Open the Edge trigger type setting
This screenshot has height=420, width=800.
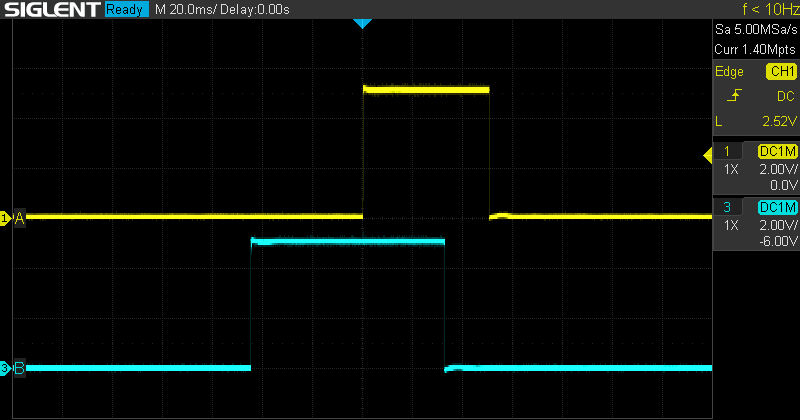[x=729, y=72]
